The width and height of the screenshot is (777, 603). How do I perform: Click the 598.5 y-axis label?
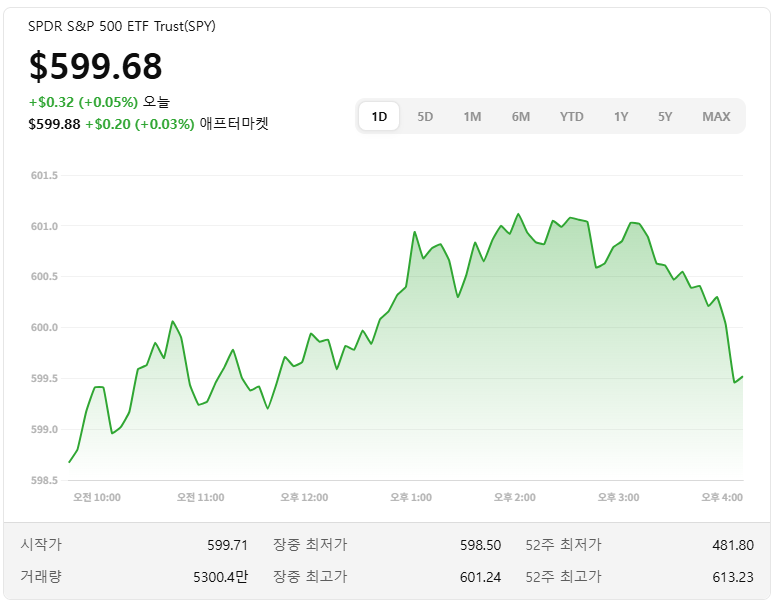(44, 480)
